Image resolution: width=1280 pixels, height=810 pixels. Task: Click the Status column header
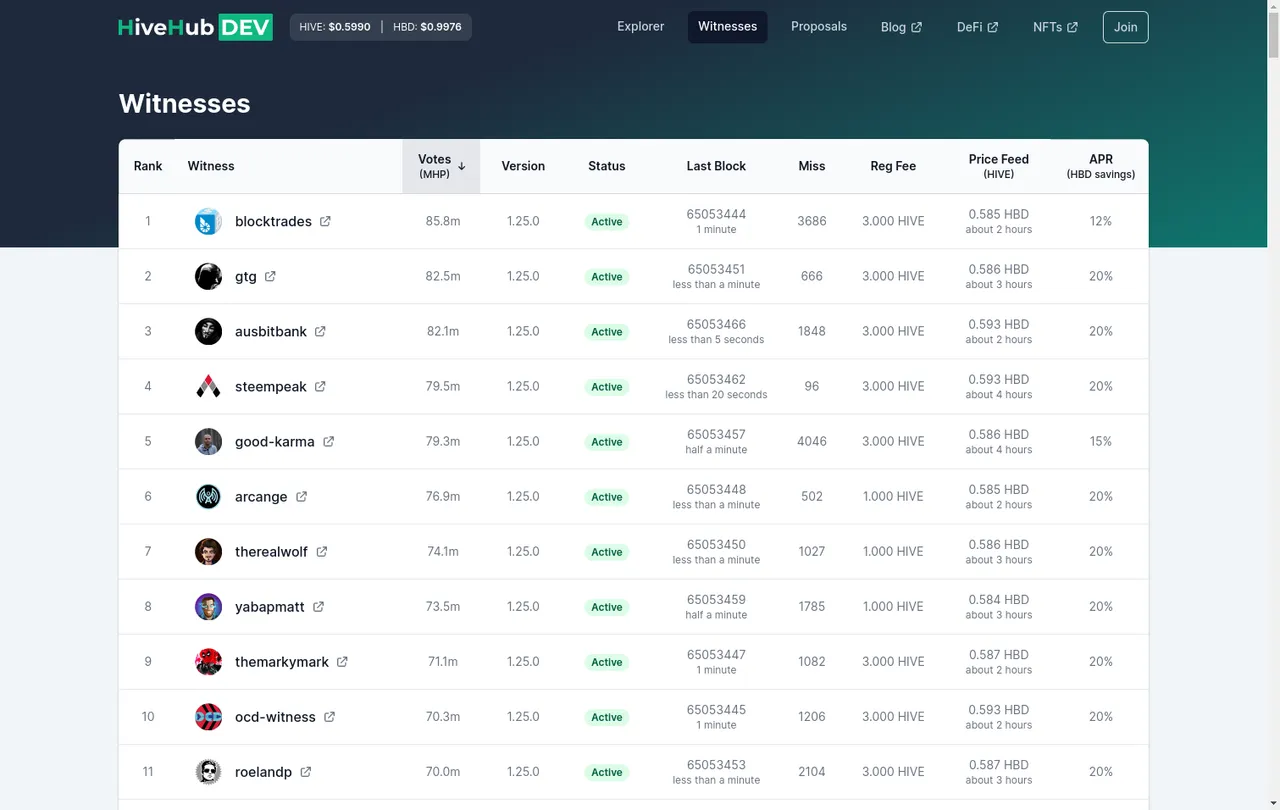607,166
